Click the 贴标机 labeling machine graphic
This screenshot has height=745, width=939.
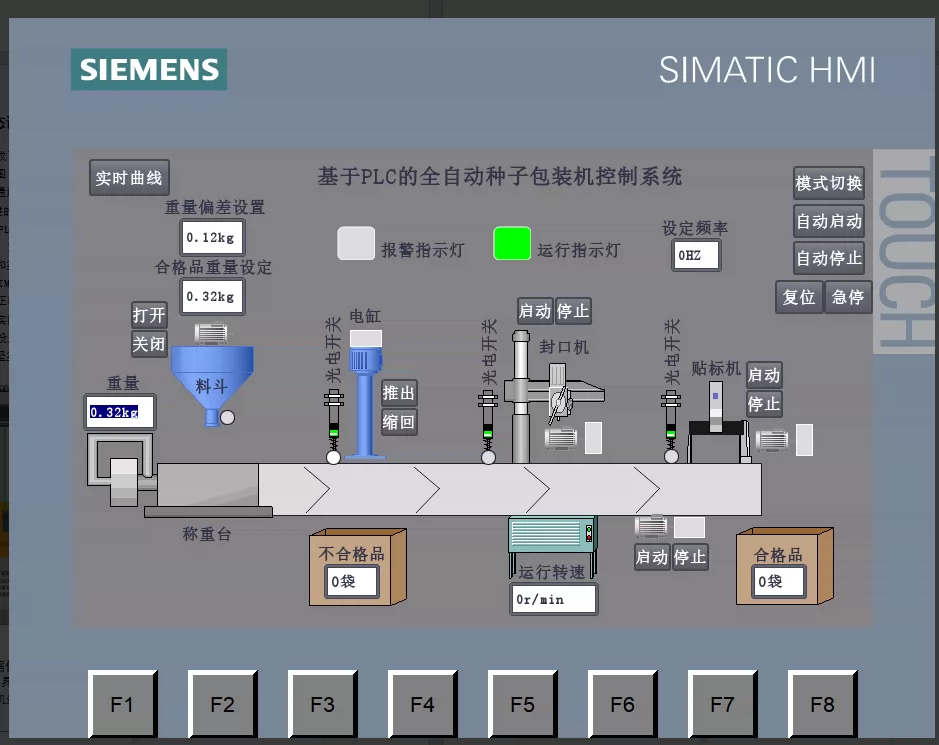click(719, 422)
